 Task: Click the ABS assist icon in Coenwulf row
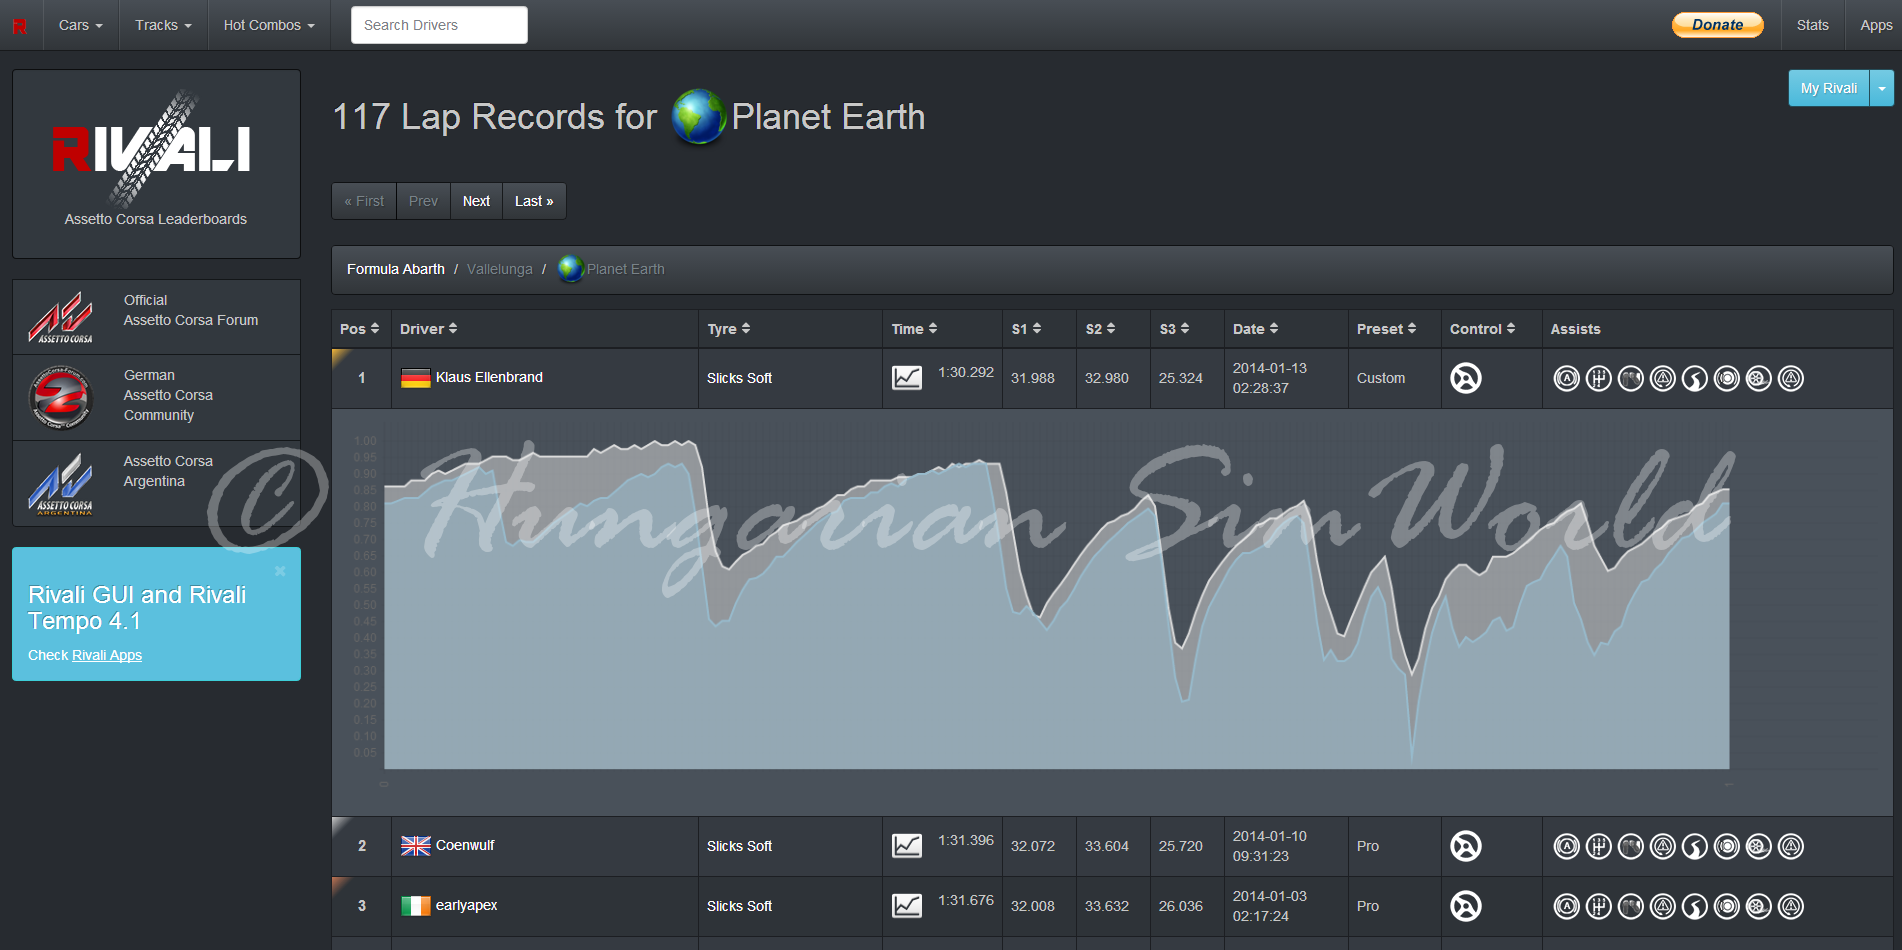point(1567,846)
